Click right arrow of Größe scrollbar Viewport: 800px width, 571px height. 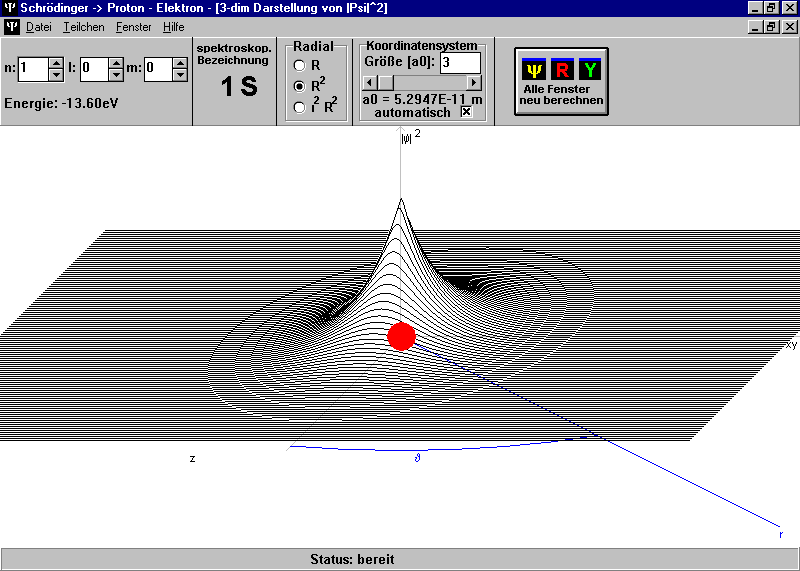474,82
